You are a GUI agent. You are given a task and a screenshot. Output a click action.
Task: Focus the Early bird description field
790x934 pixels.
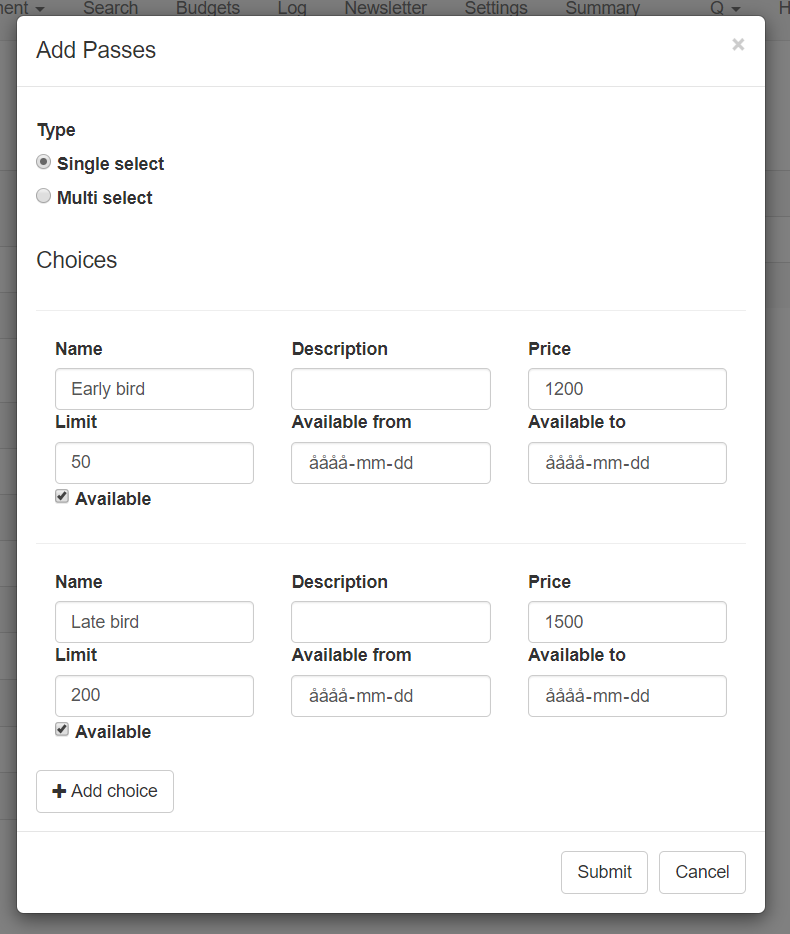click(x=391, y=389)
